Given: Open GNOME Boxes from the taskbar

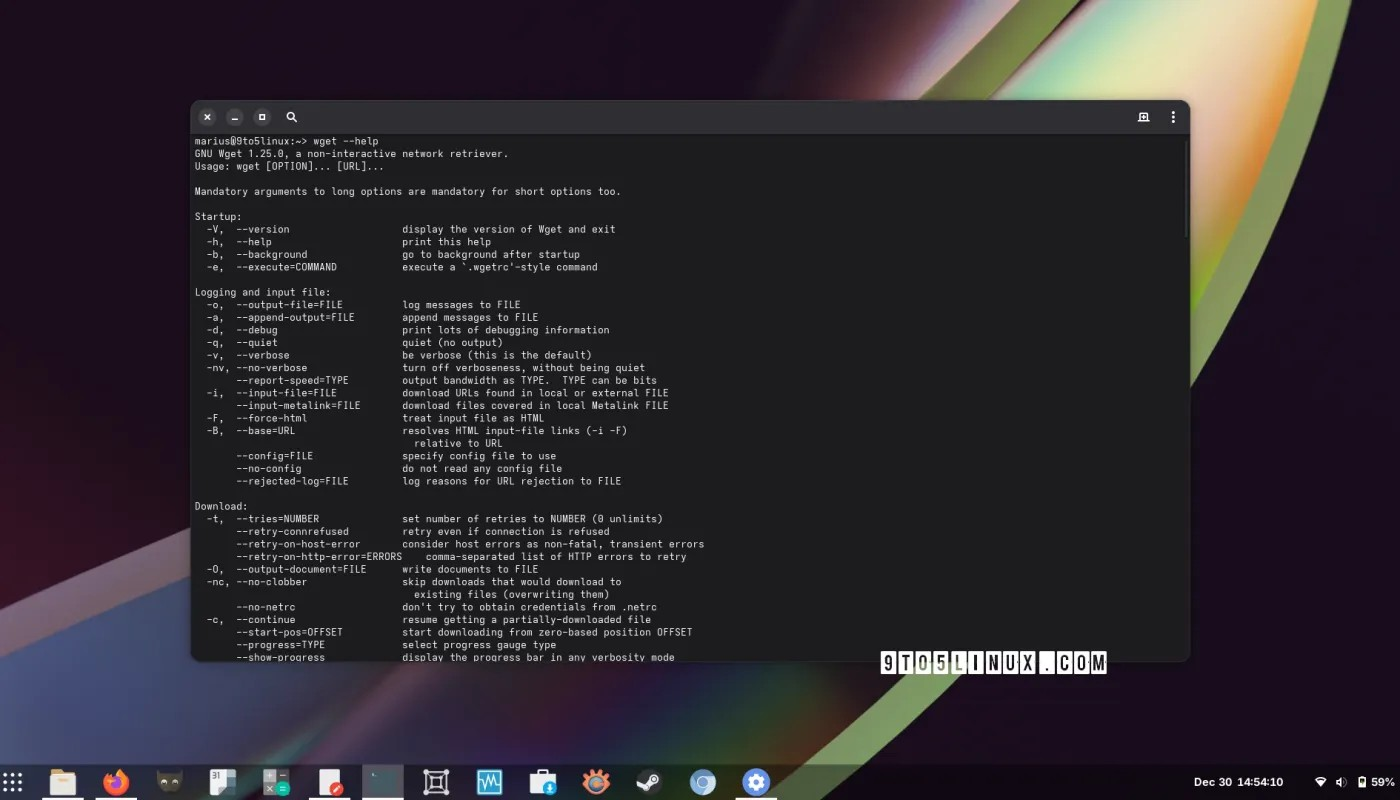Looking at the screenshot, I should (435, 781).
